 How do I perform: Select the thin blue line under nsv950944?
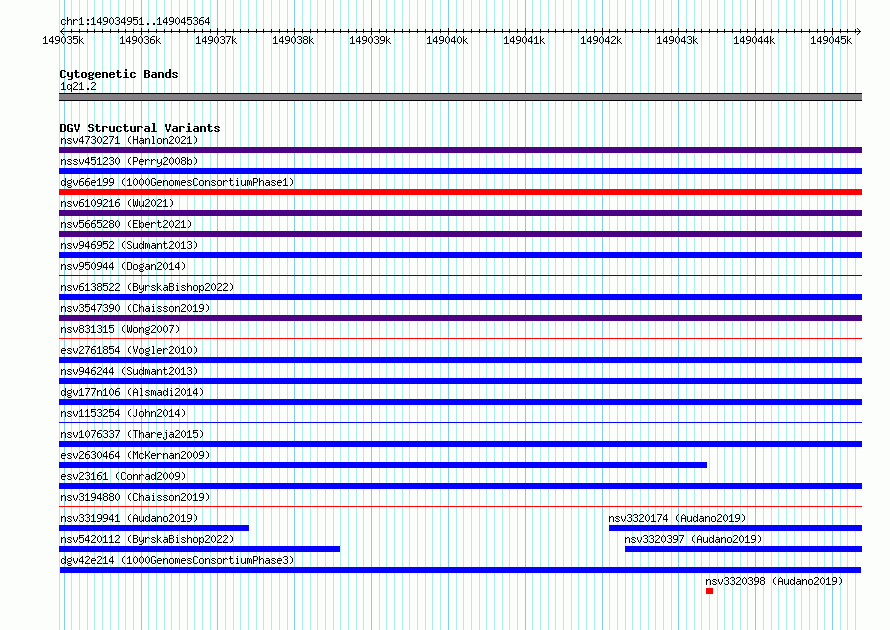(x=460, y=276)
